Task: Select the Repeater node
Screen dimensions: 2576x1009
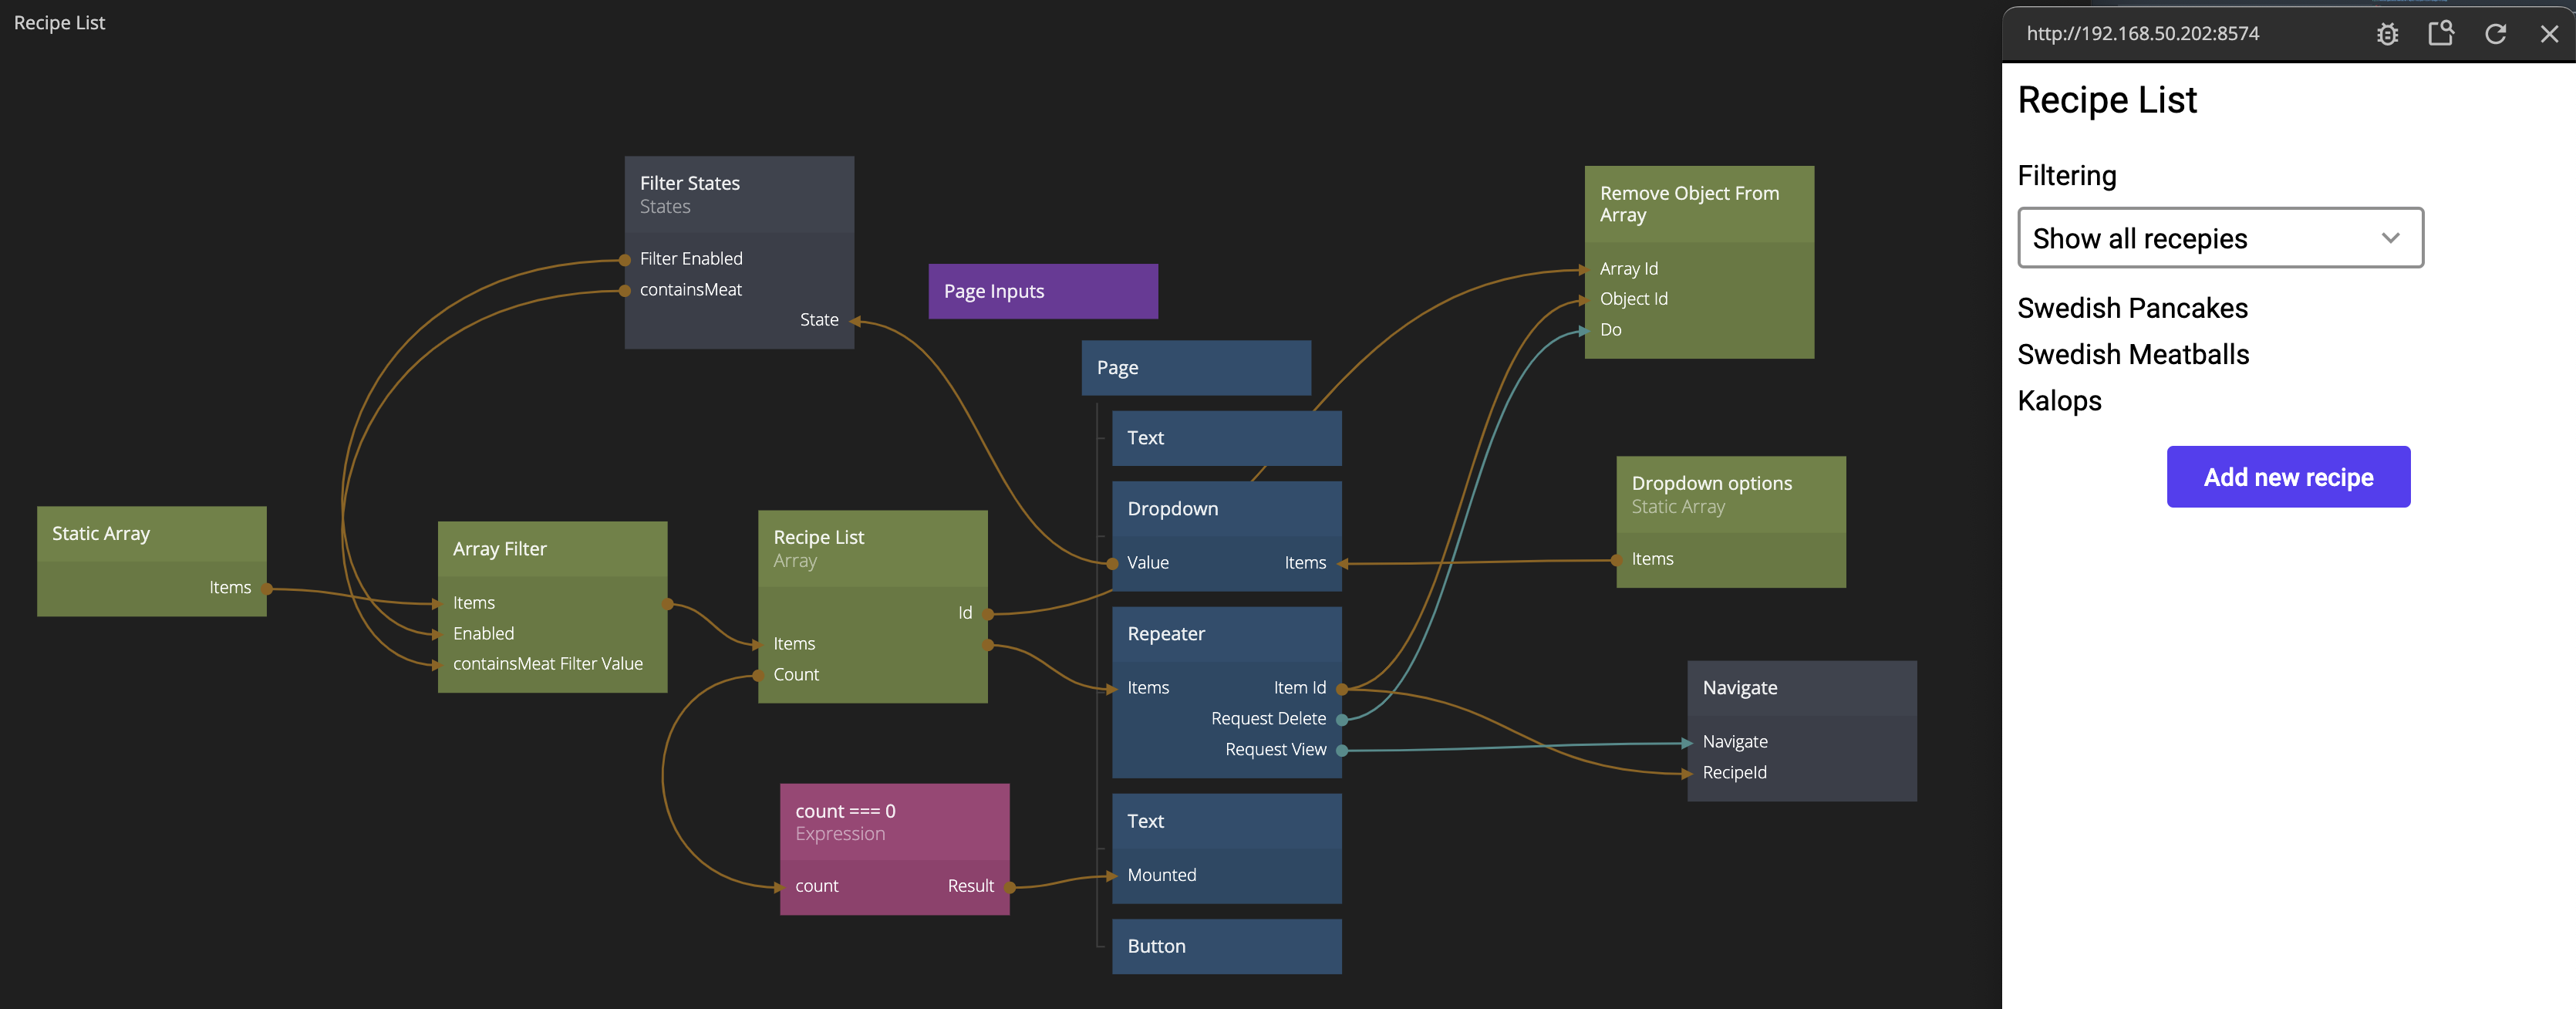Action: pos(1225,634)
